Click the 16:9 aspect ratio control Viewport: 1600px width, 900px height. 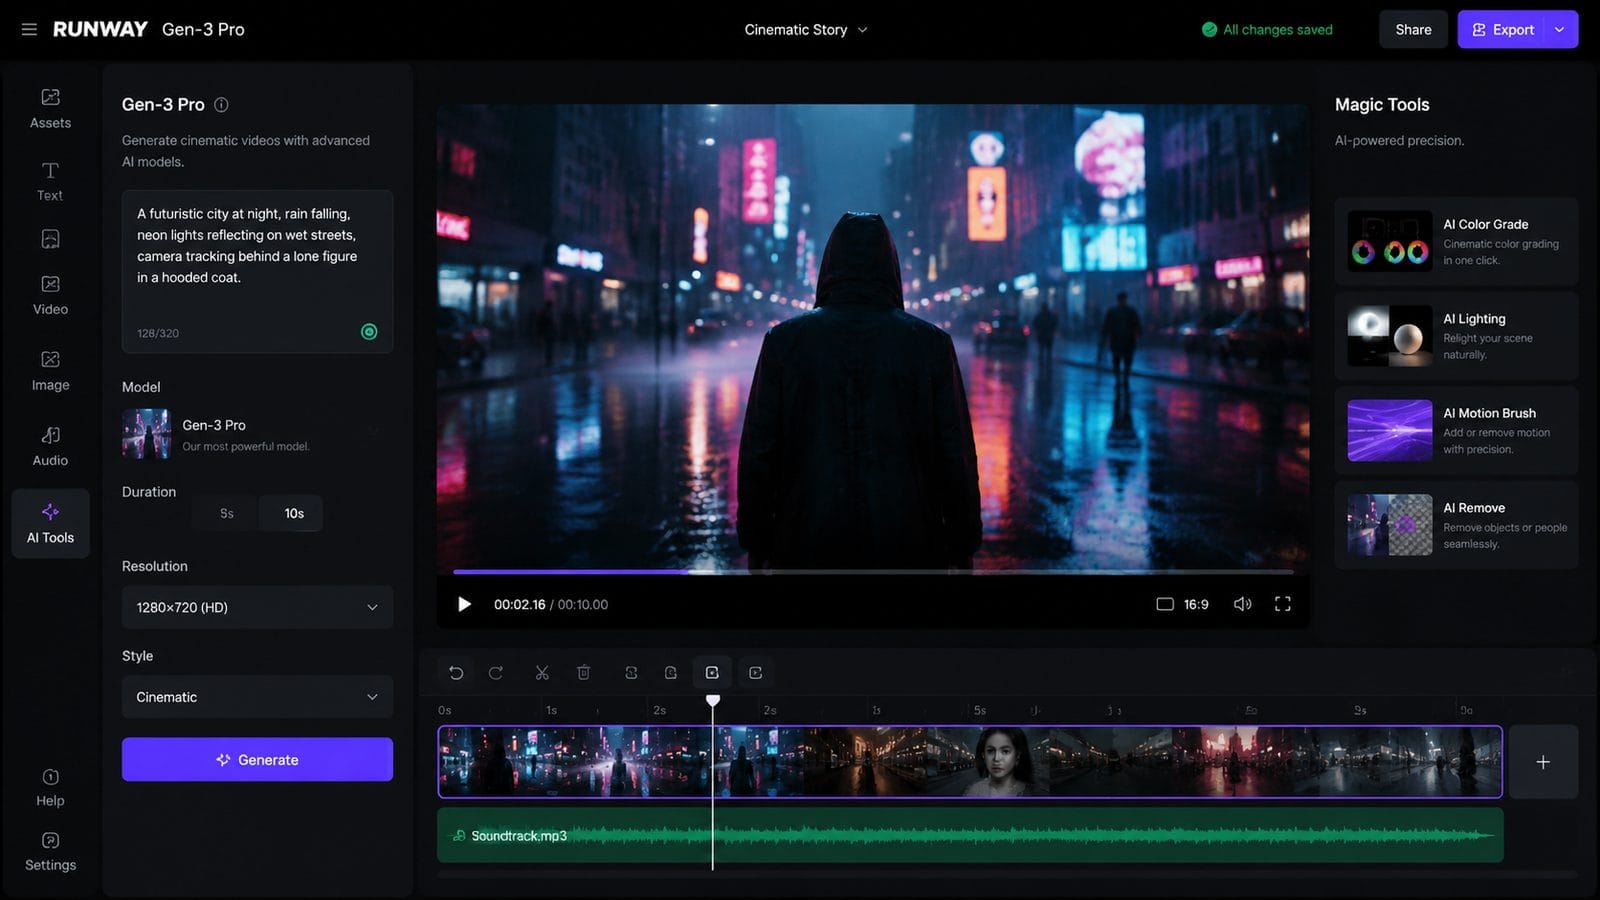pyautogui.click(x=1182, y=604)
